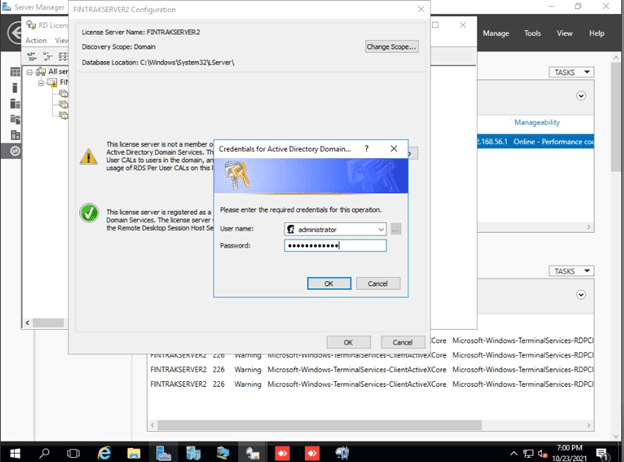This screenshot has height=462, width=624.
Task: Open the upper TASKS dropdown
Action: [571, 72]
